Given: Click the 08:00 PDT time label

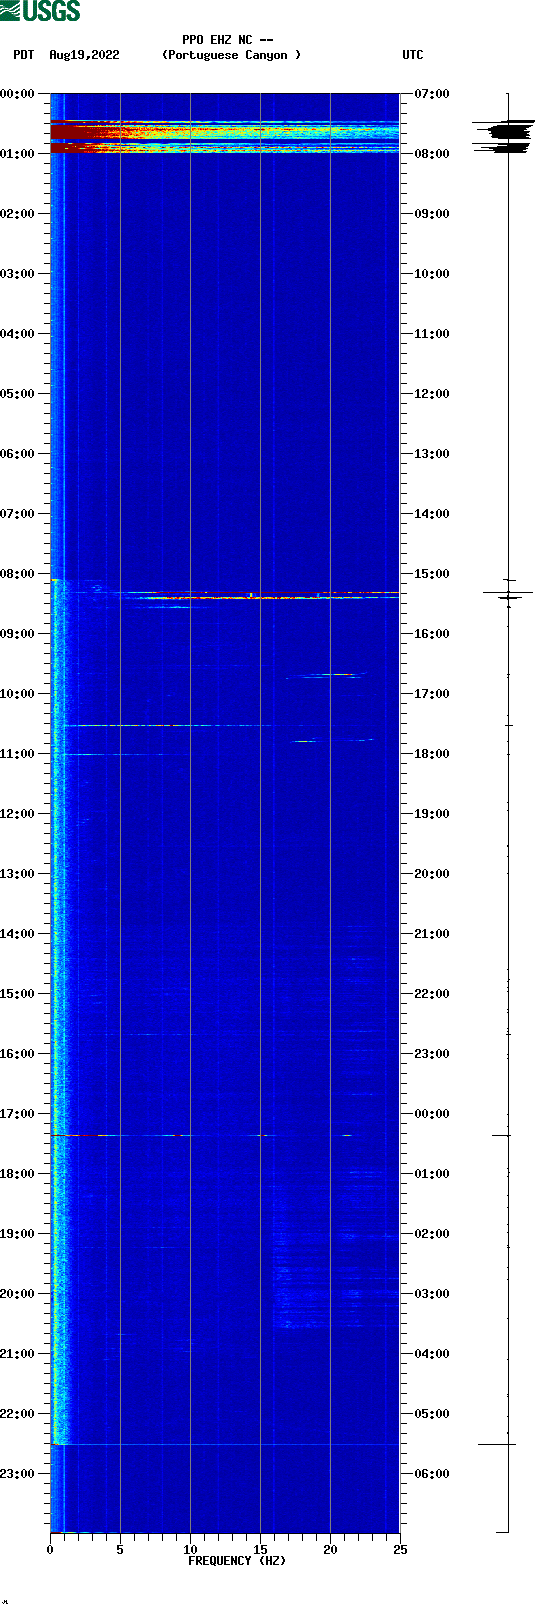Looking at the screenshot, I should click(x=18, y=573).
